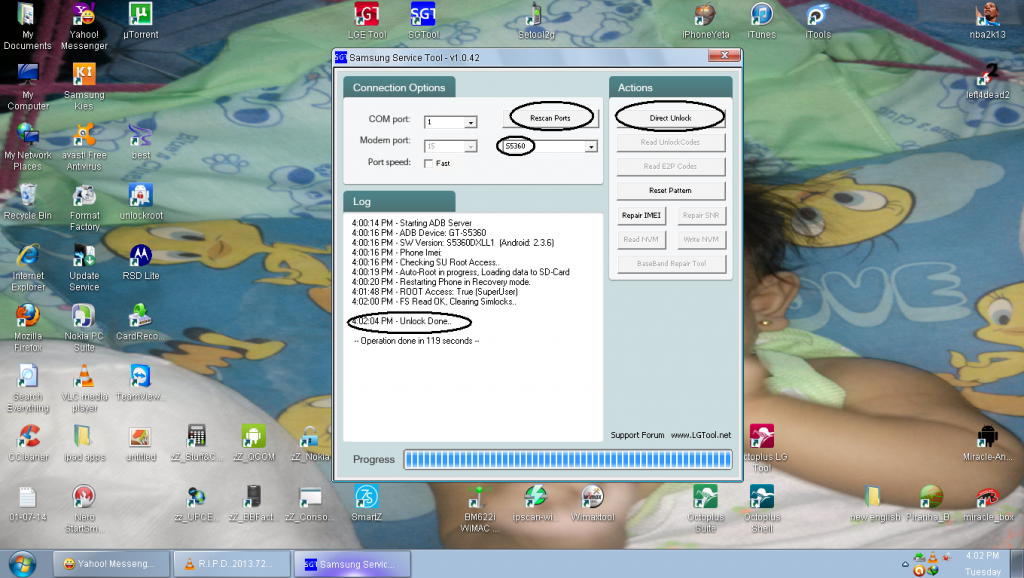The height and width of the screenshot is (578, 1024).
Task: Open iTunes from the desktop
Action: click(x=761, y=20)
